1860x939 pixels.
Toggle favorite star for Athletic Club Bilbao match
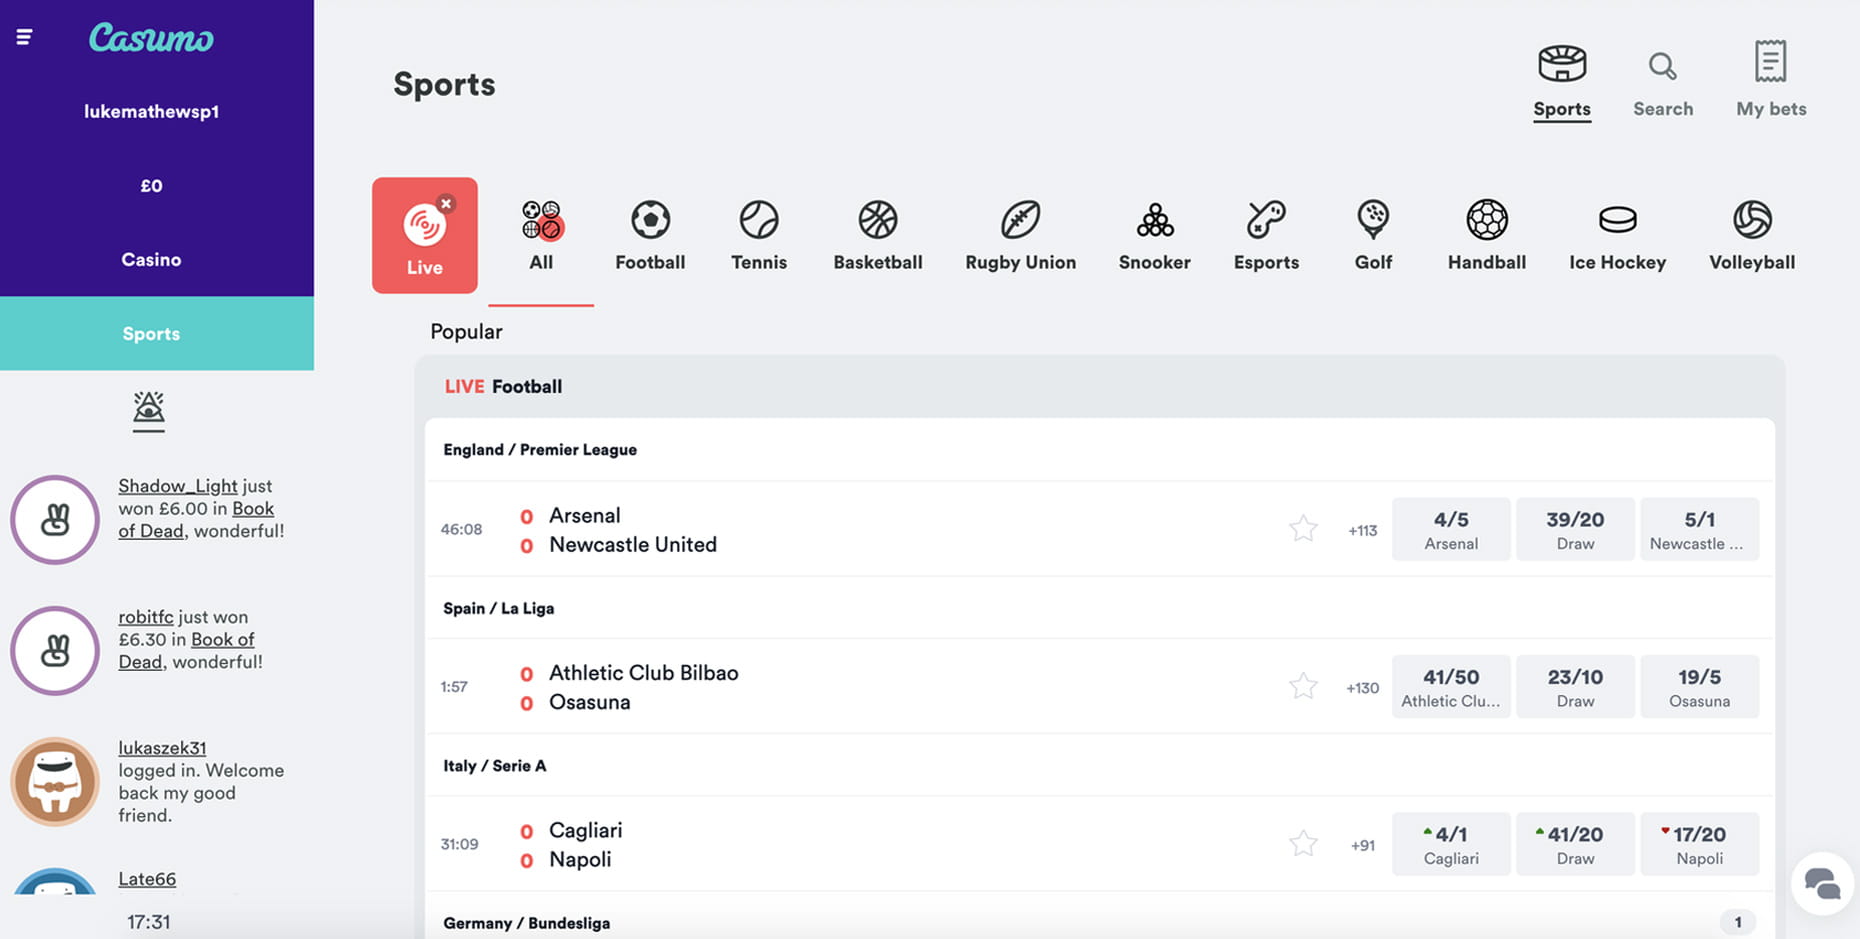[1303, 686]
